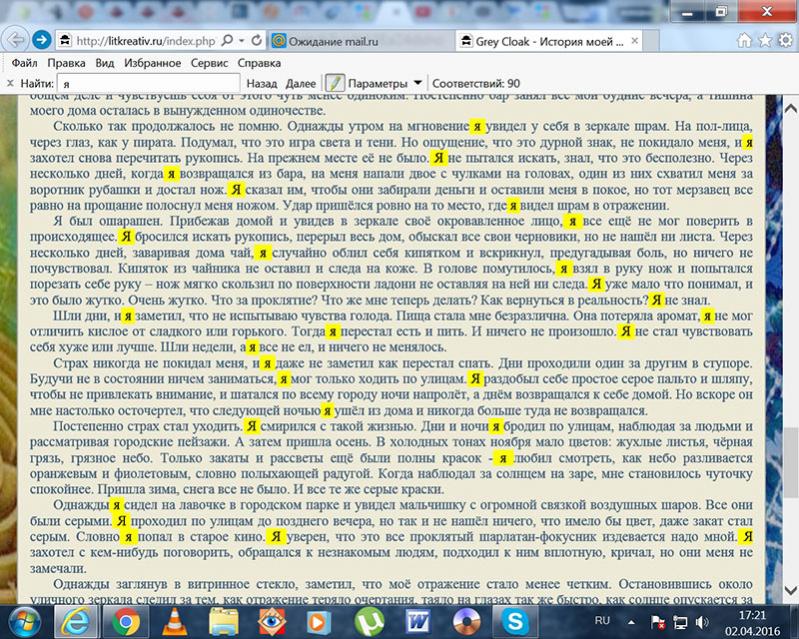The width and height of the screenshot is (799, 639).
Task: Open the Home page icon
Action: click(x=746, y=41)
